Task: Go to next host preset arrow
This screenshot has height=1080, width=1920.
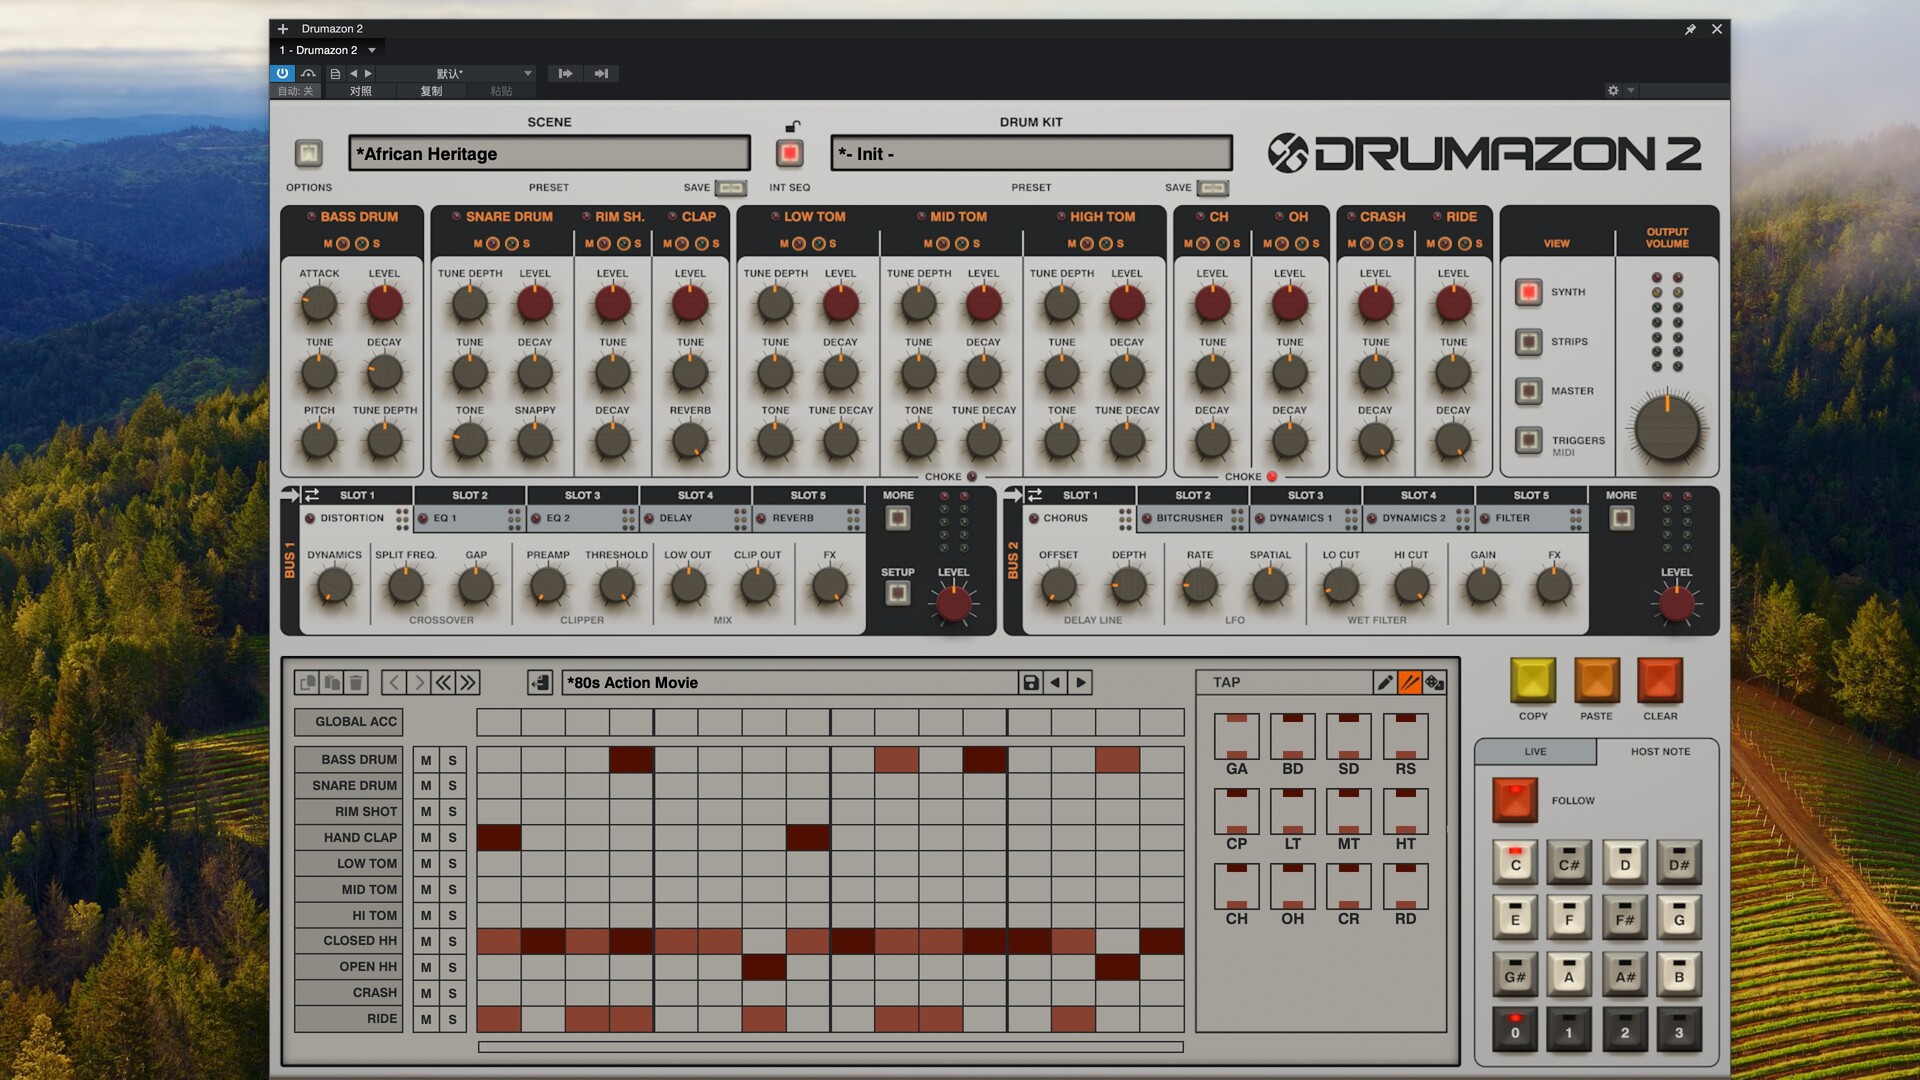Action: 368,73
